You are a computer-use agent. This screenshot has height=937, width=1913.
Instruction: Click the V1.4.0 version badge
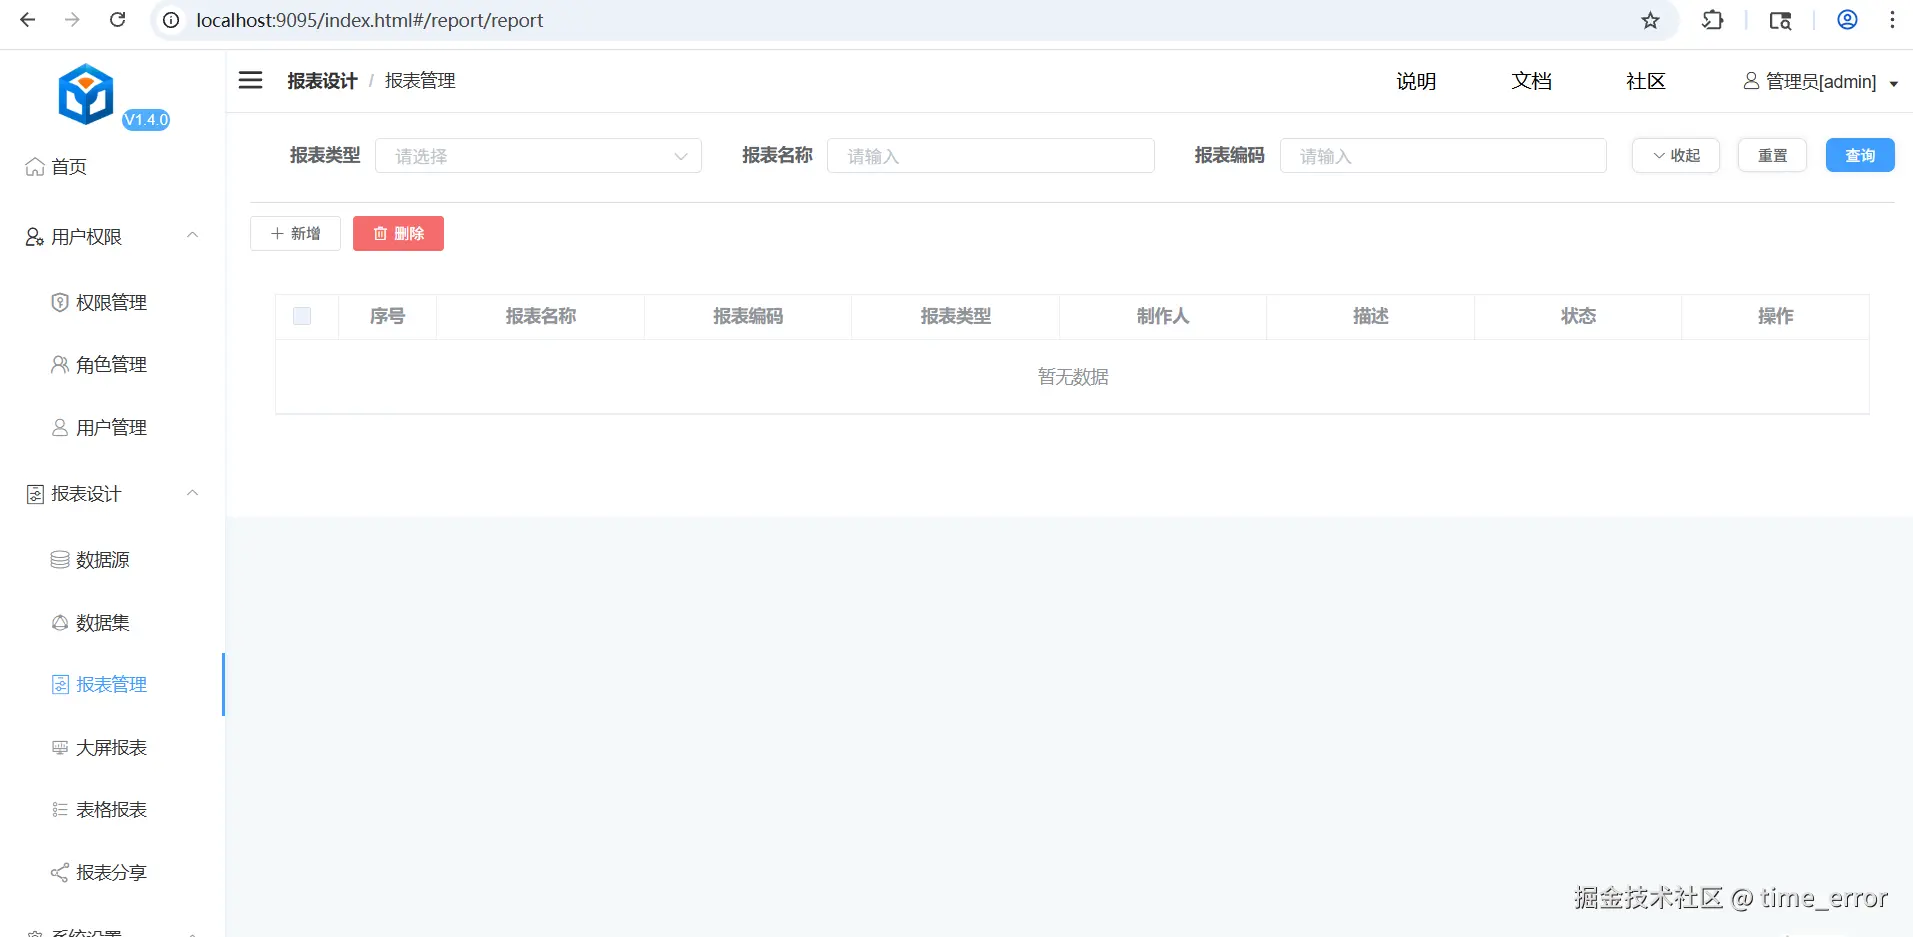[146, 120]
